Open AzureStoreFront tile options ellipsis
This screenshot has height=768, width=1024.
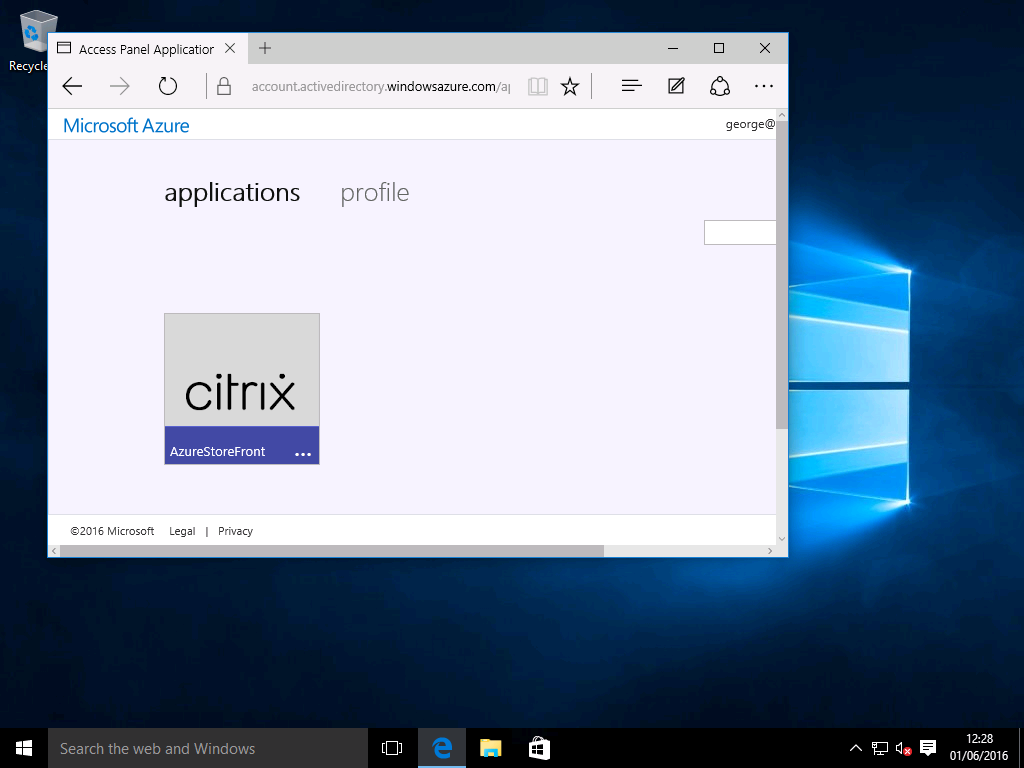click(x=303, y=453)
